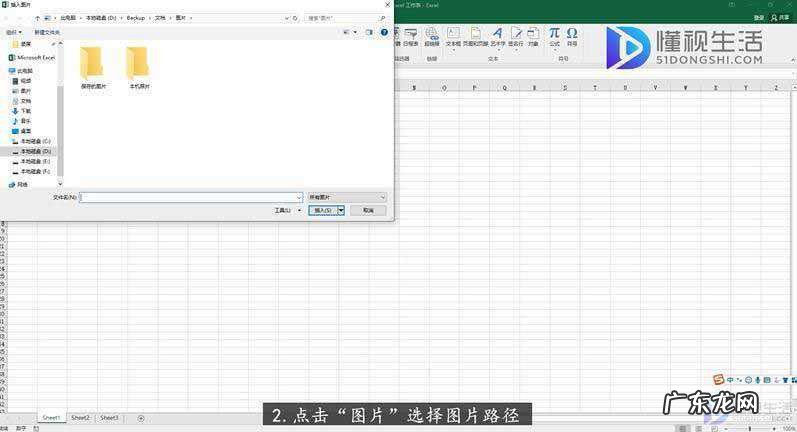797x432 pixels.
Task: Click the 文本框 text box icon in ribbon
Action: pyautogui.click(x=453, y=37)
